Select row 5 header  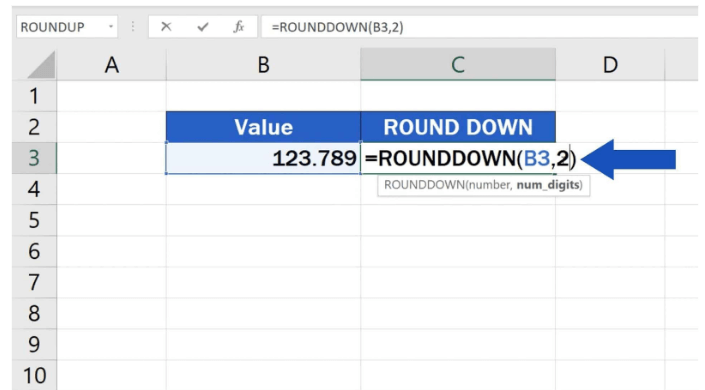(34, 220)
